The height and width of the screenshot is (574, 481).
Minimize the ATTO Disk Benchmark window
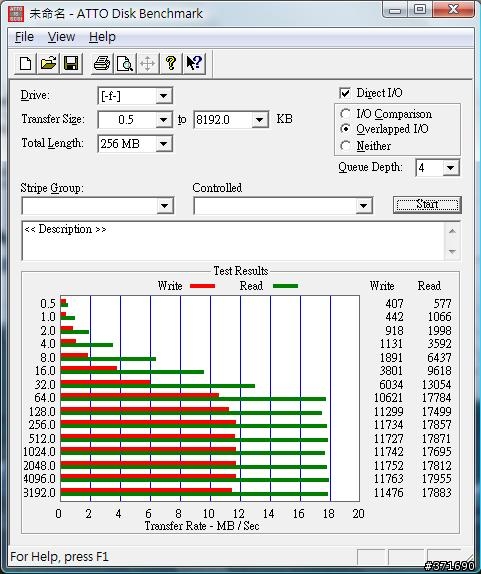click(395, 10)
